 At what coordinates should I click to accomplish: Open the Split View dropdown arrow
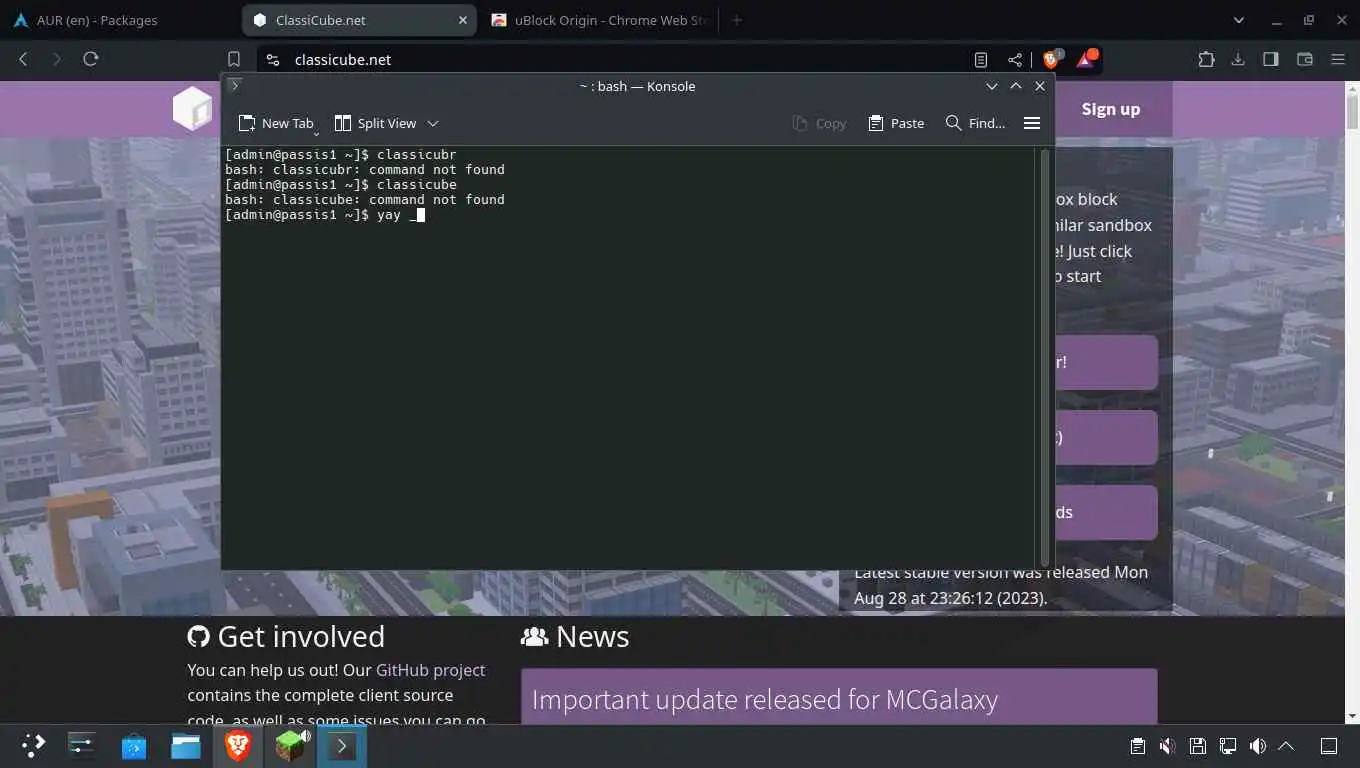coord(433,123)
